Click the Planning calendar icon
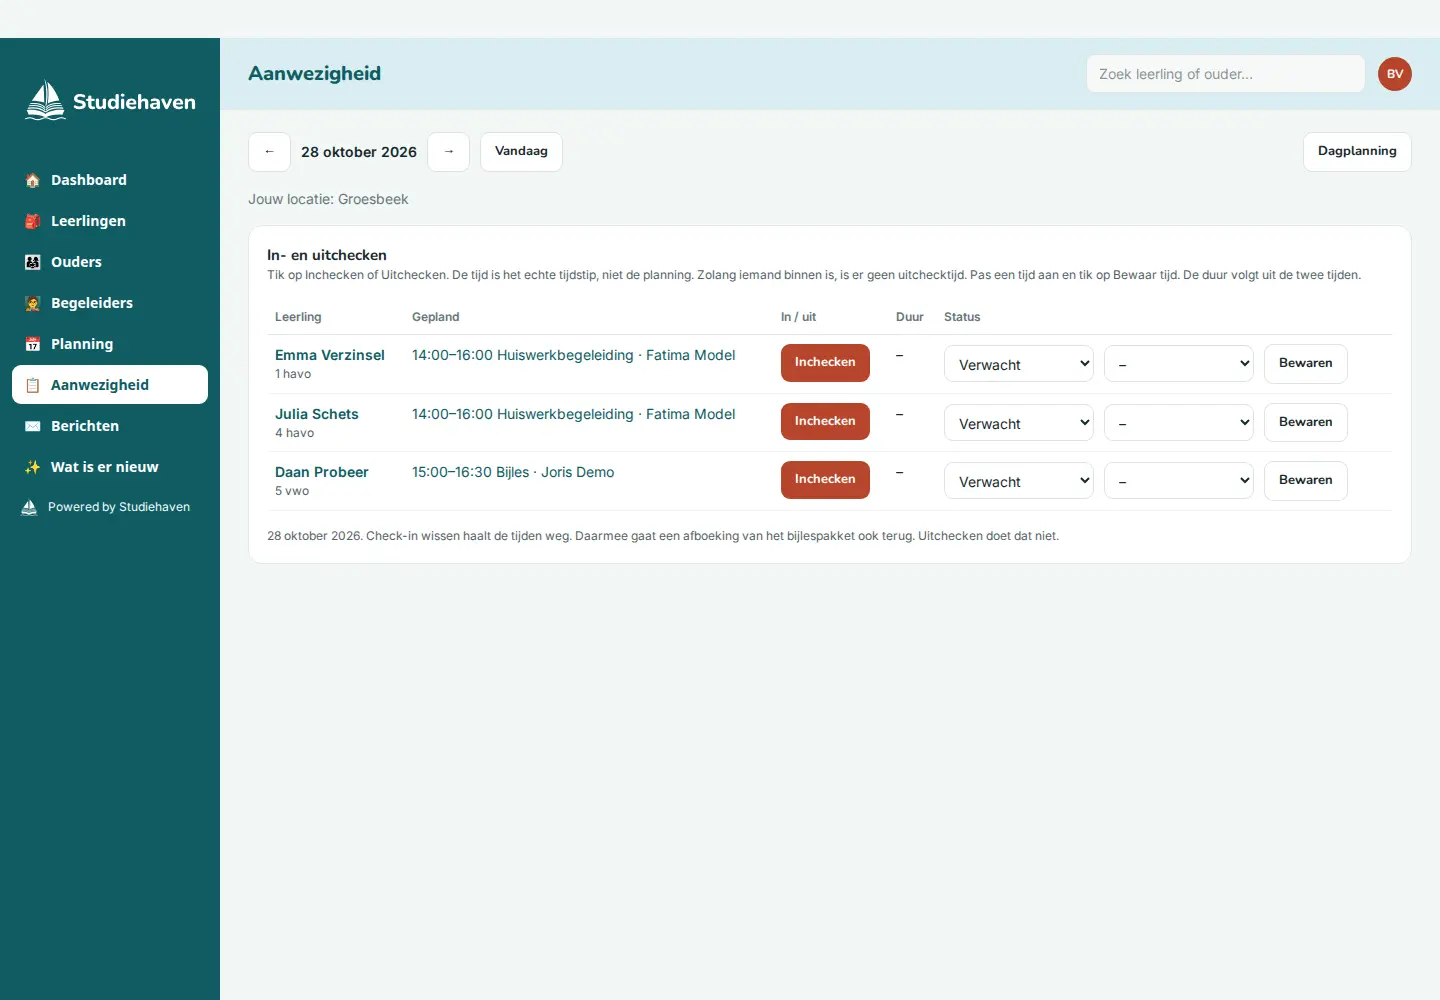This screenshot has height=1000, width=1440. tap(32, 344)
